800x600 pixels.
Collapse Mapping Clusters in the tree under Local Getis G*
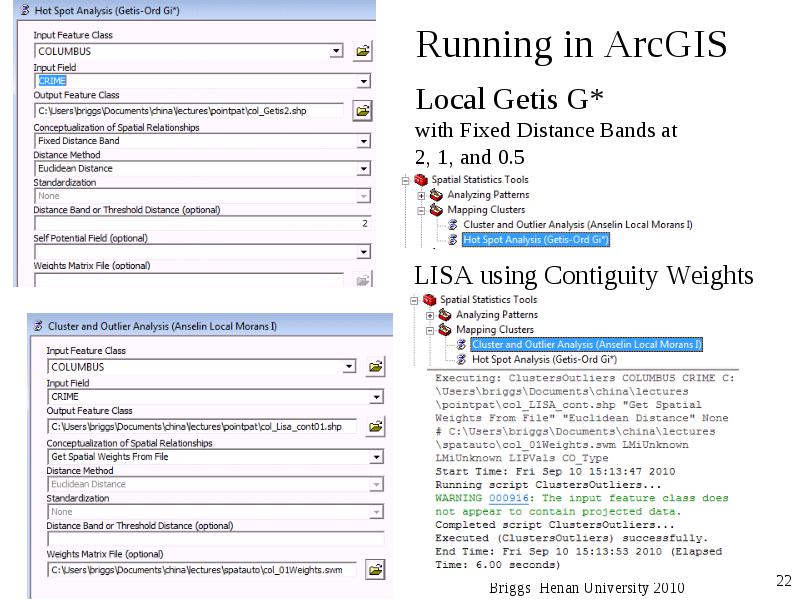[x=421, y=210]
